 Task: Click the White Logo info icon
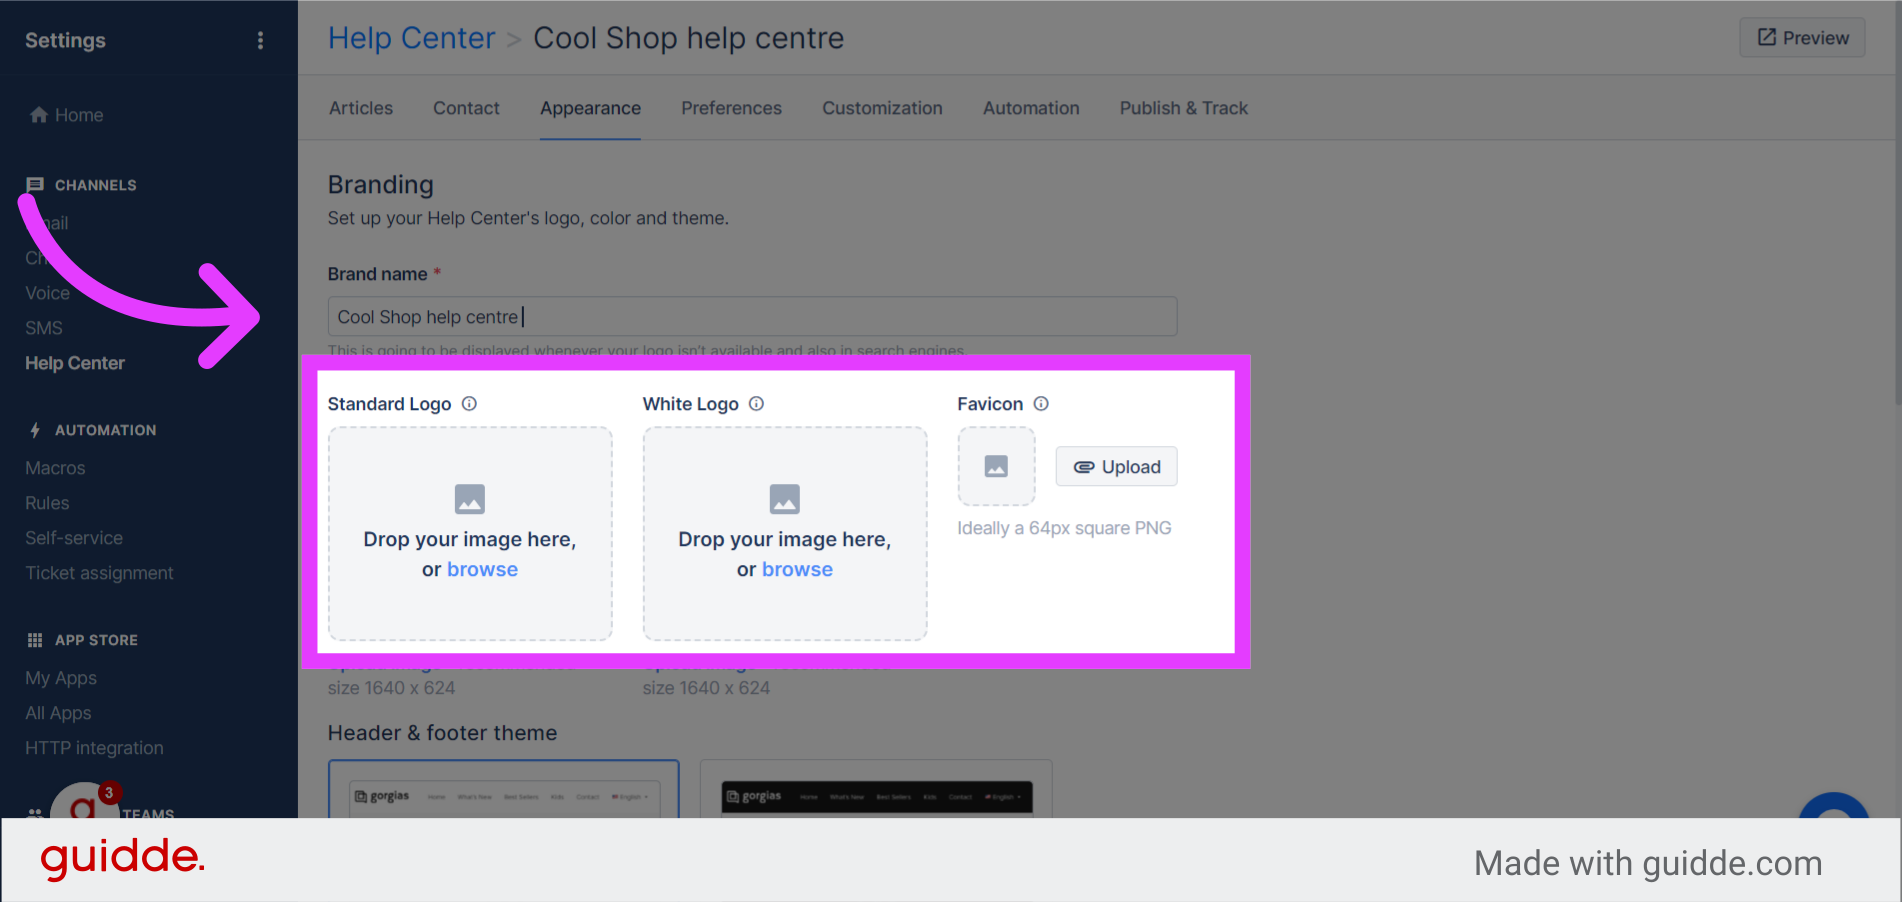pos(756,404)
